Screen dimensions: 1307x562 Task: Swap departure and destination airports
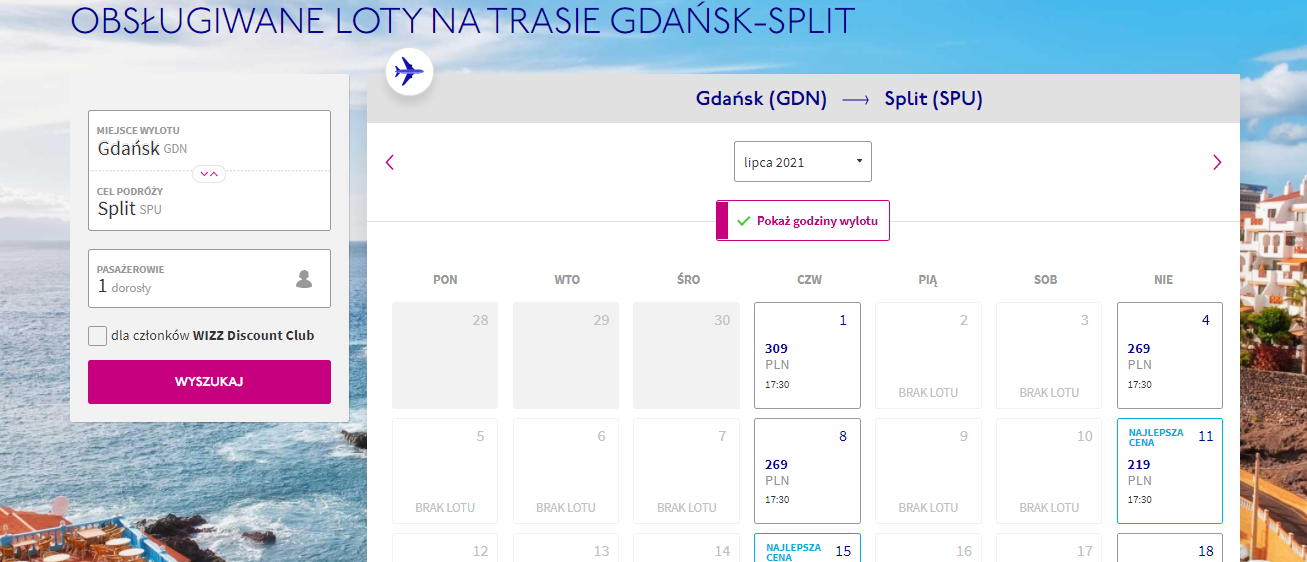point(209,173)
